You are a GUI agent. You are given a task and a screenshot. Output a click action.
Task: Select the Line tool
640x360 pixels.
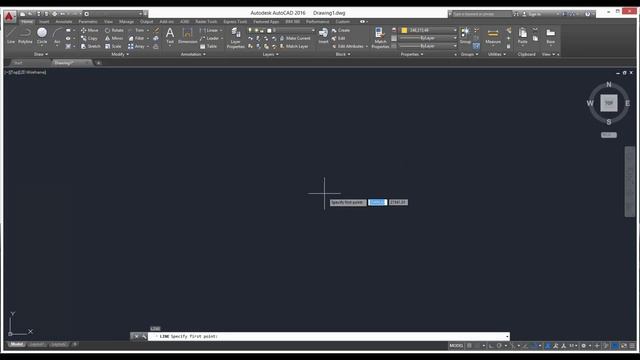click(11, 36)
